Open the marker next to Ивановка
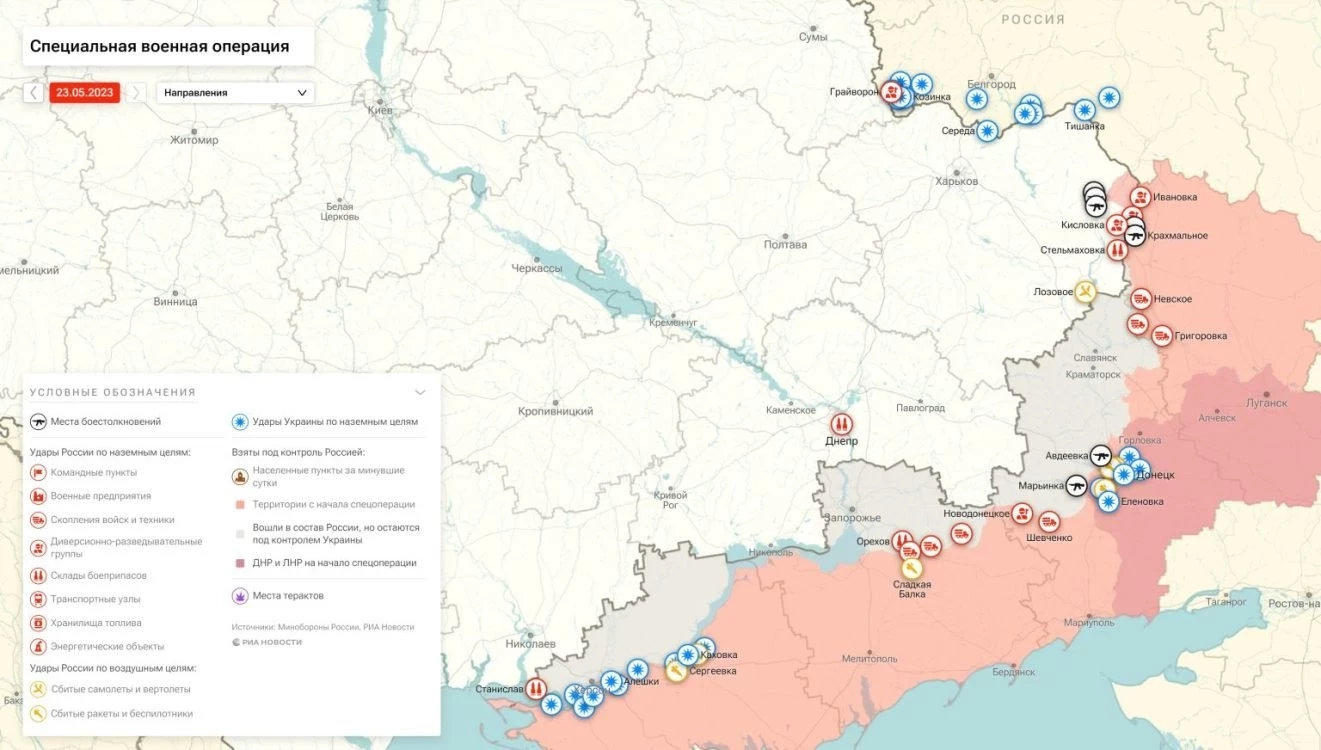The height and width of the screenshot is (750, 1321). point(1140,197)
